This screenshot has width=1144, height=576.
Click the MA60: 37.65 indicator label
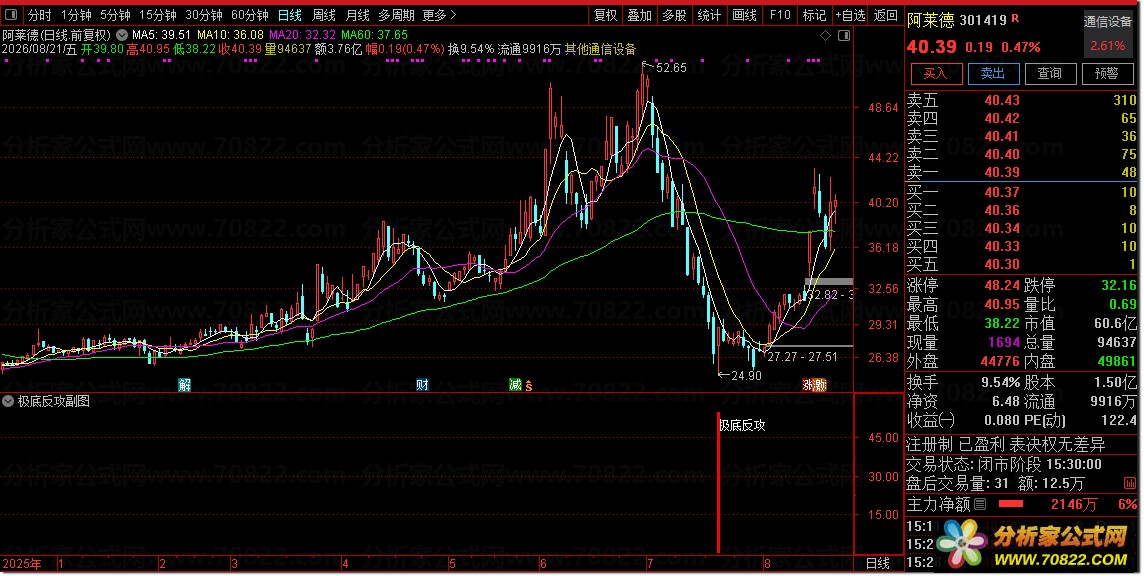[x=374, y=35]
